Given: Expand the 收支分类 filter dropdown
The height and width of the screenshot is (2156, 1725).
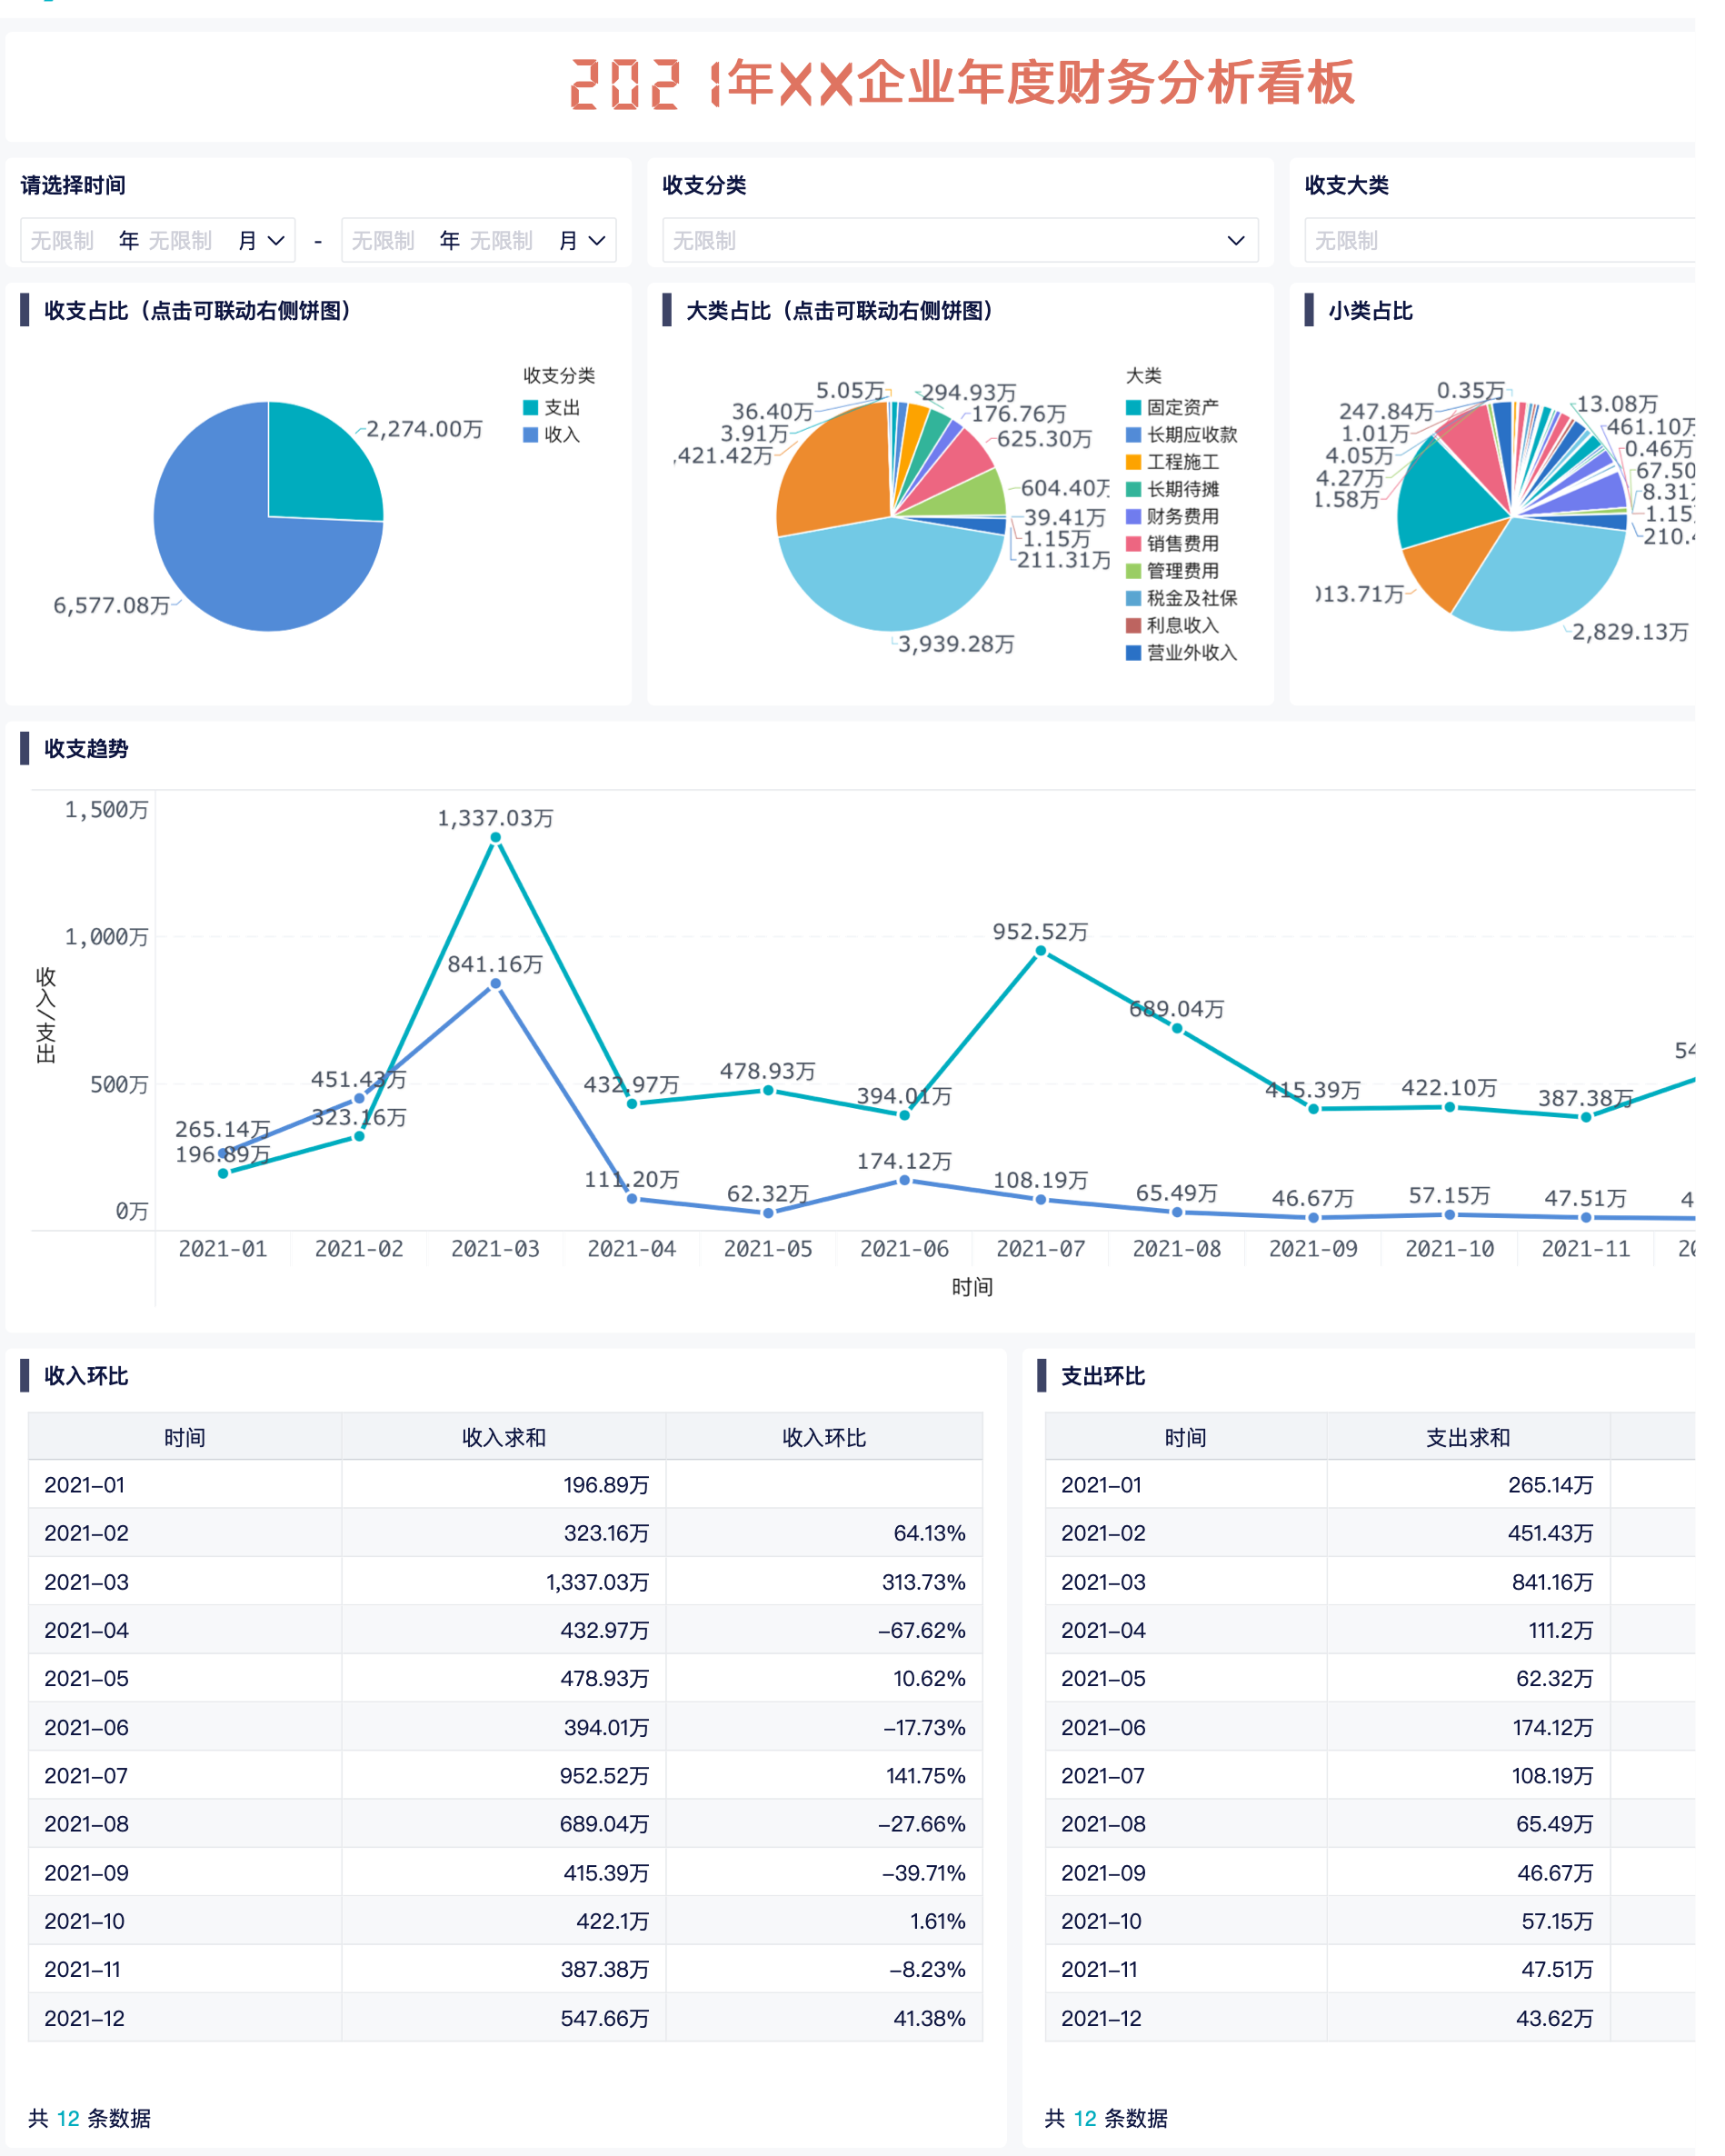Looking at the screenshot, I should click(959, 240).
